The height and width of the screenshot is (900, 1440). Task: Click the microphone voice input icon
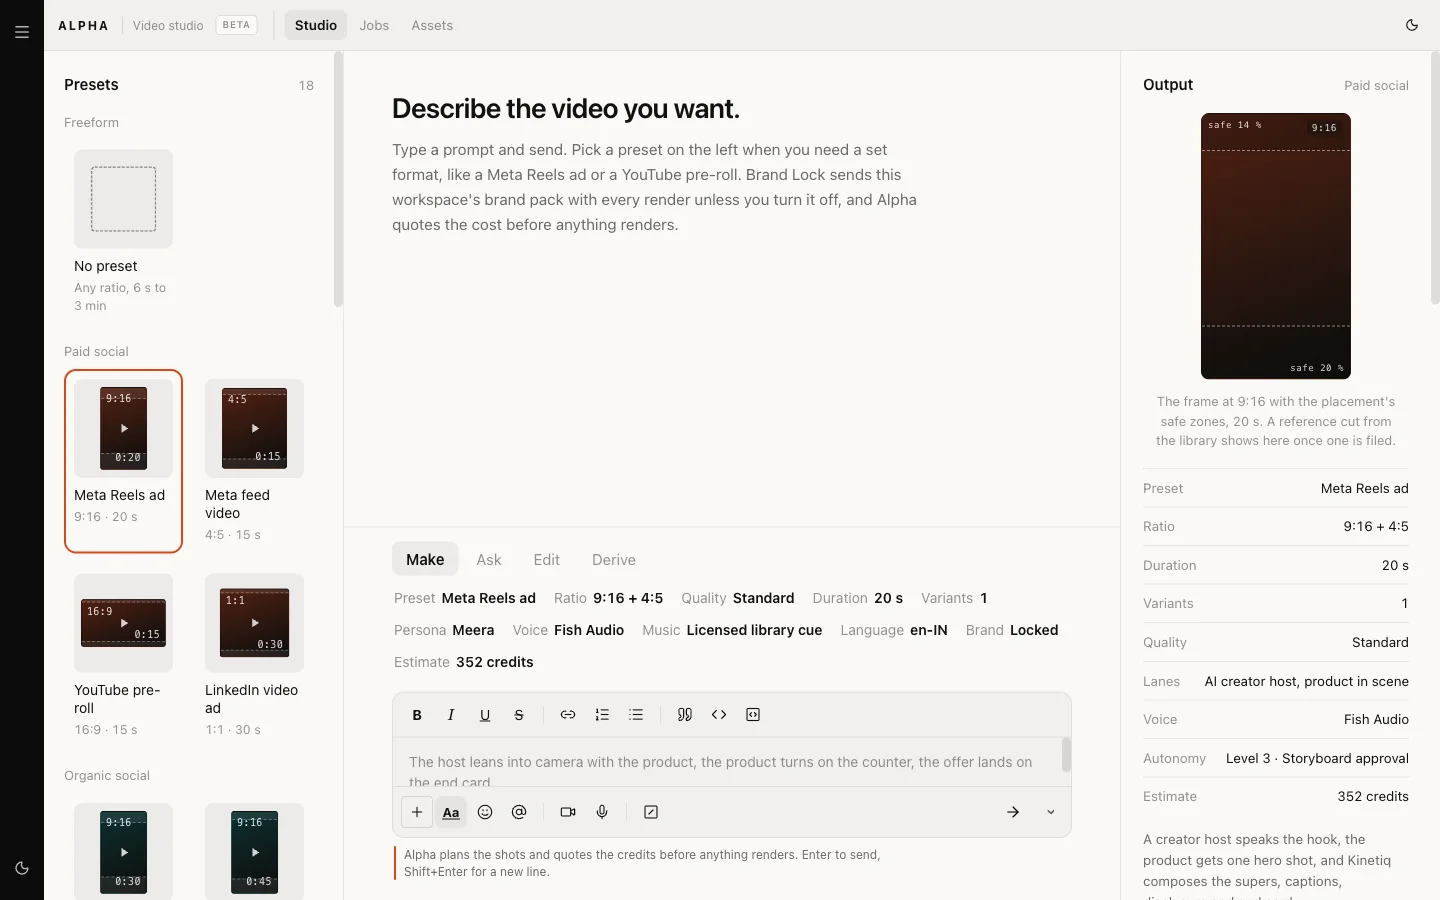(602, 812)
